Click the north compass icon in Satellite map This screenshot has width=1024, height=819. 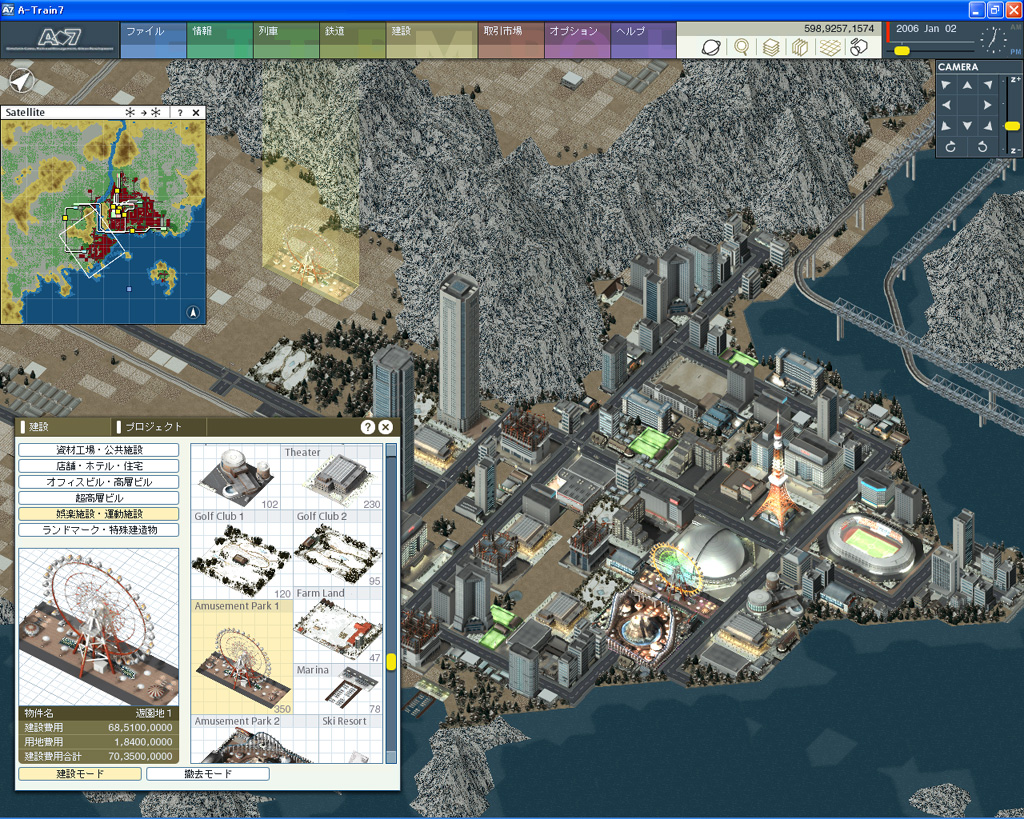(x=193, y=312)
